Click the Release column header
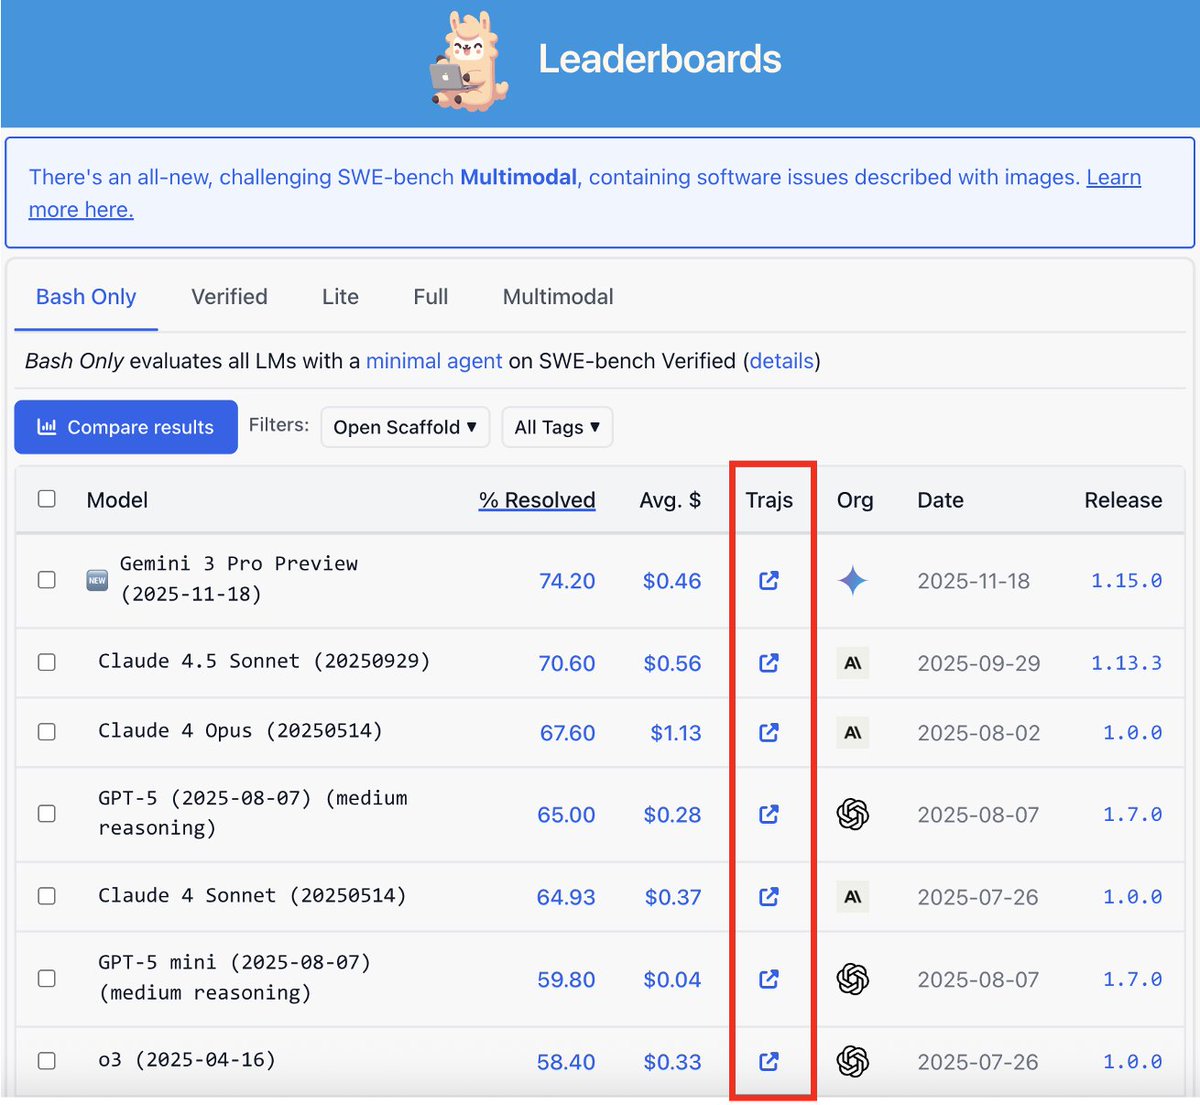The height and width of the screenshot is (1105, 1200). click(x=1123, y=500)
